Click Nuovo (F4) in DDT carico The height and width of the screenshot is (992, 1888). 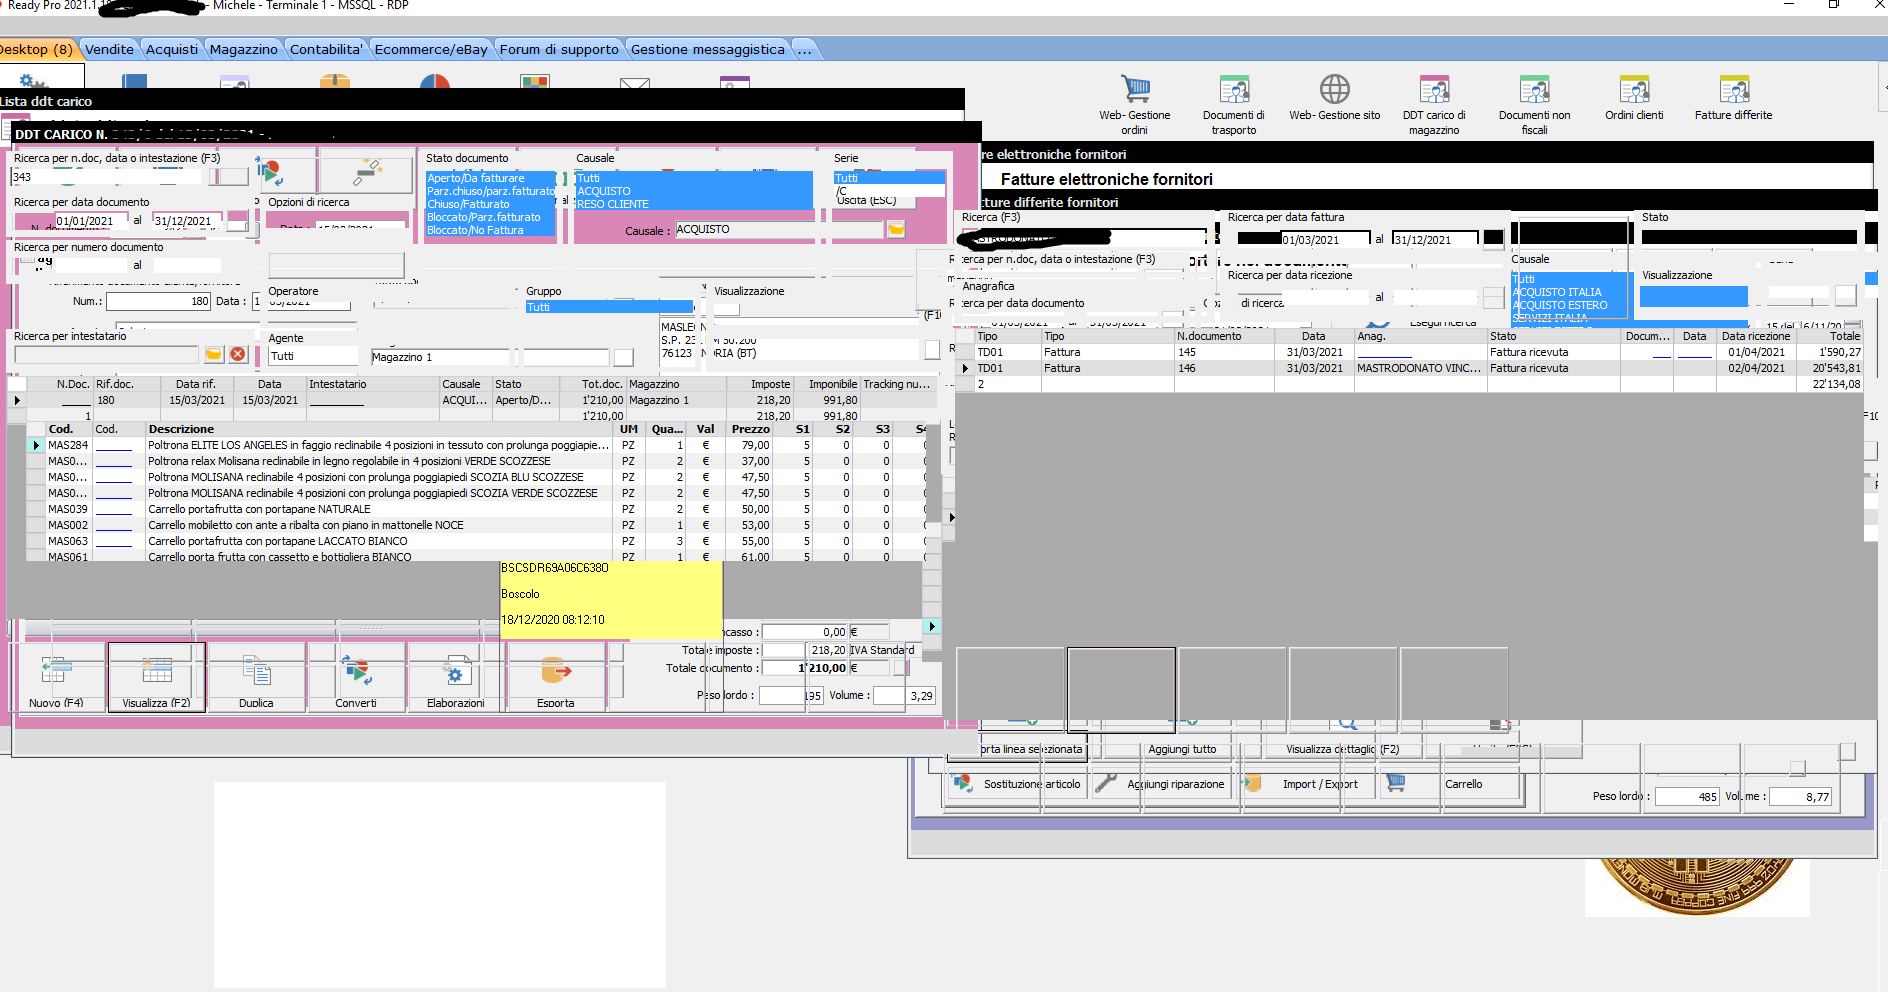click(56, 677)
